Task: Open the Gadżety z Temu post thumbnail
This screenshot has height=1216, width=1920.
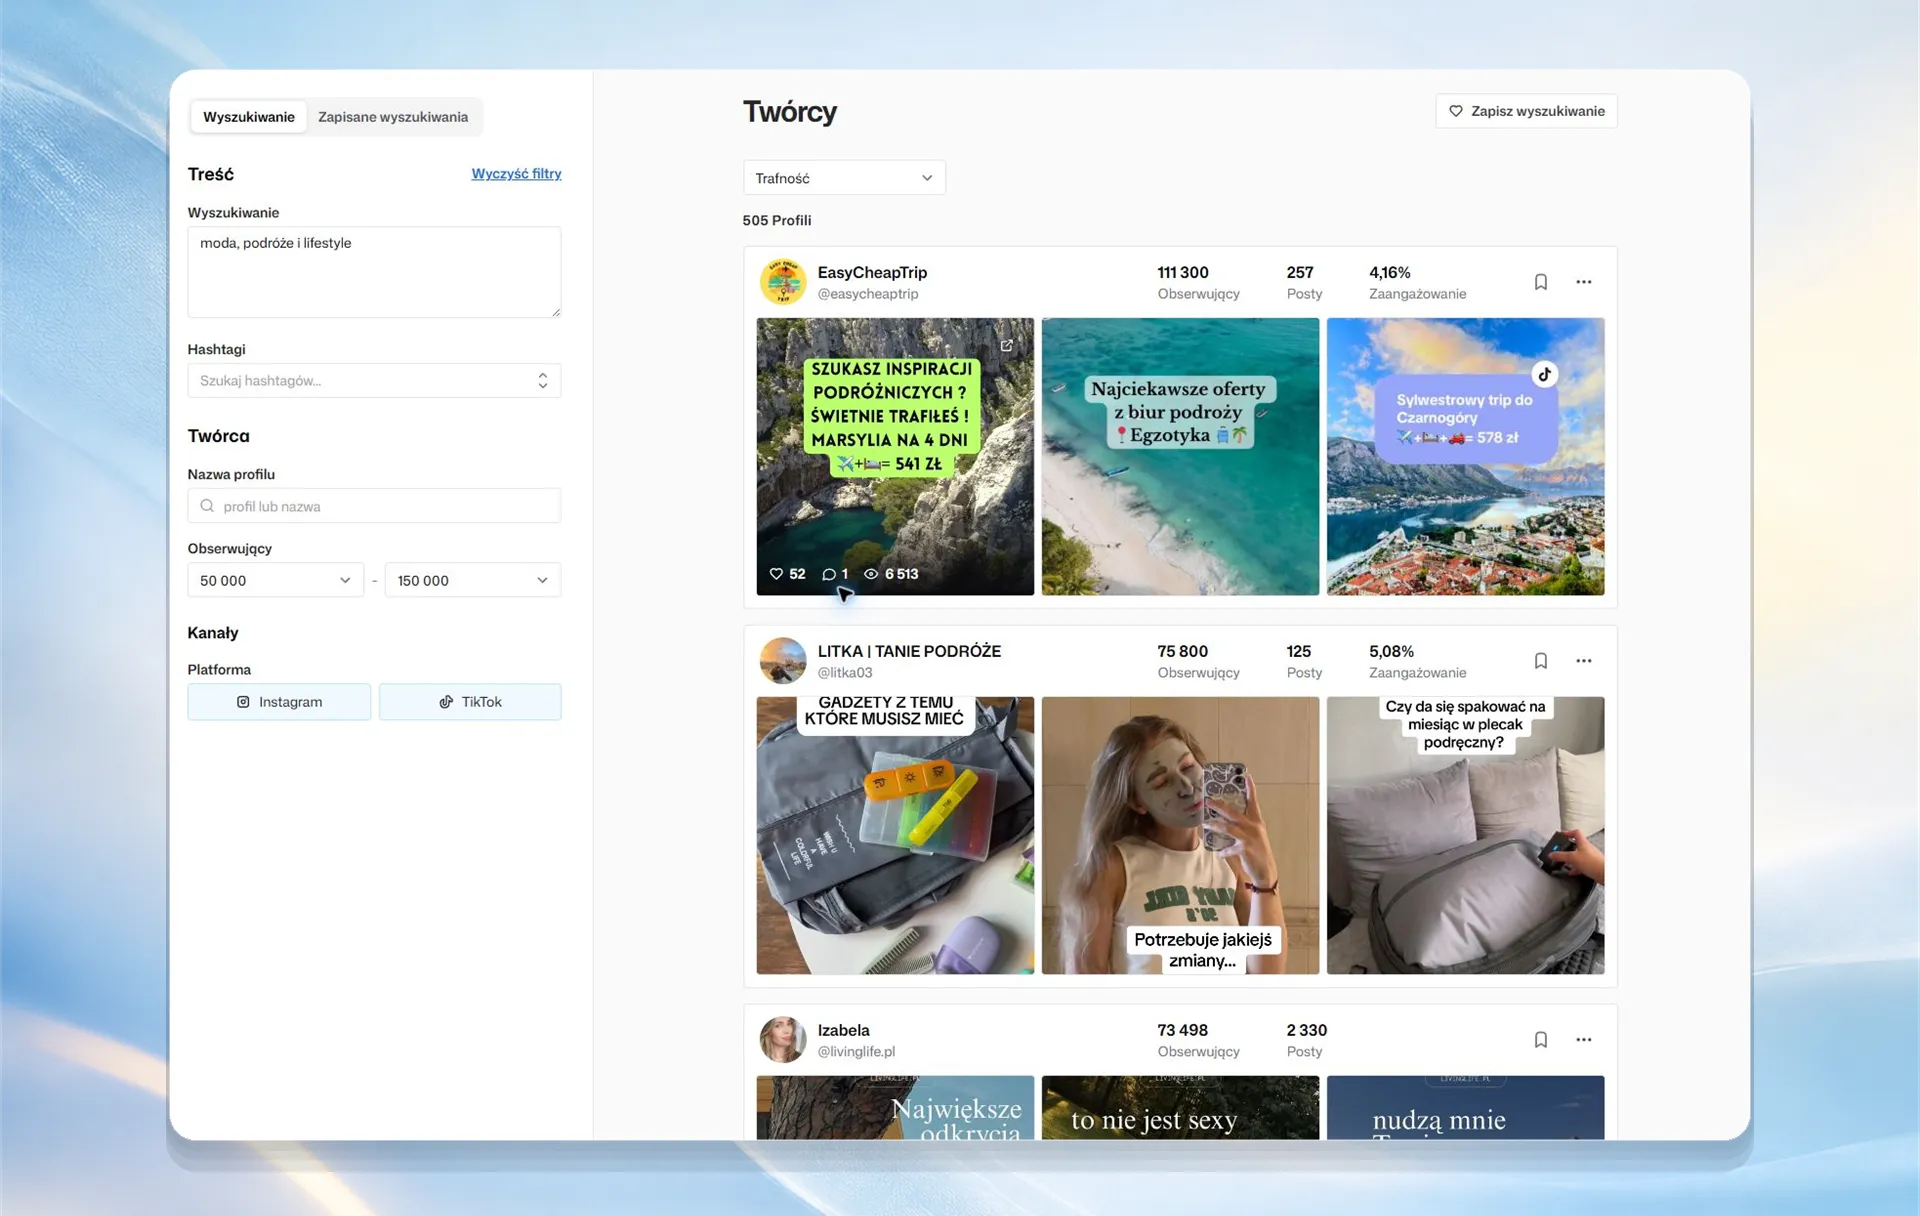Action: coord(895,836)
